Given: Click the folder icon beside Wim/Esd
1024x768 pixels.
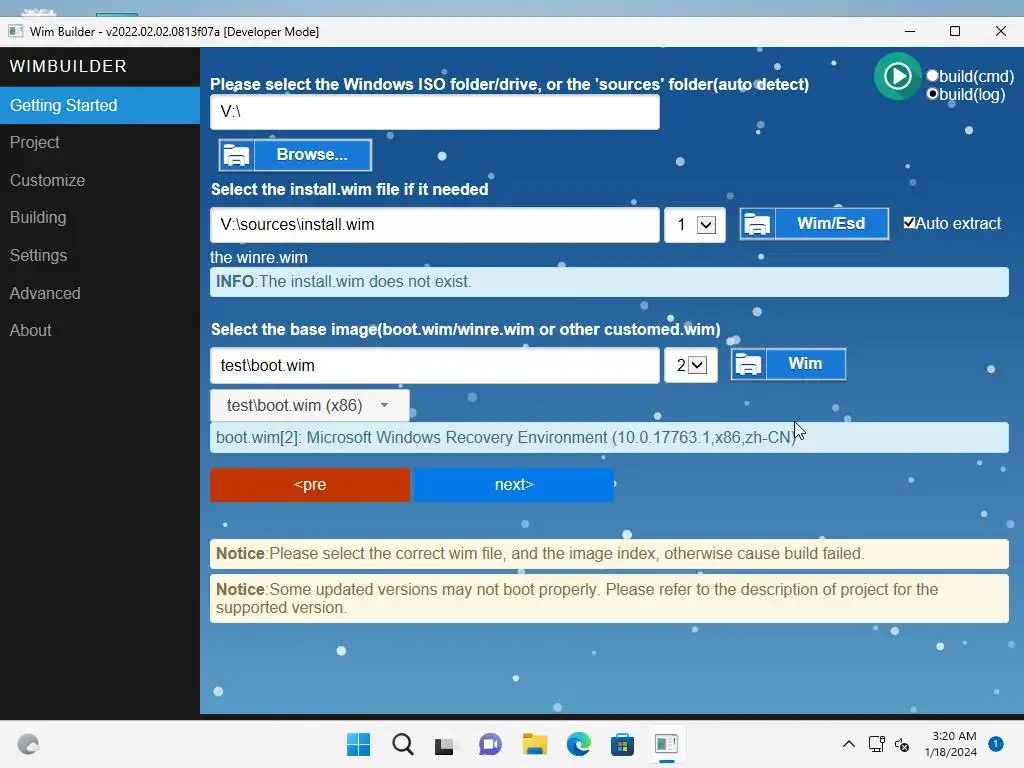Looking at the screenshot, I should pos(758,224).
